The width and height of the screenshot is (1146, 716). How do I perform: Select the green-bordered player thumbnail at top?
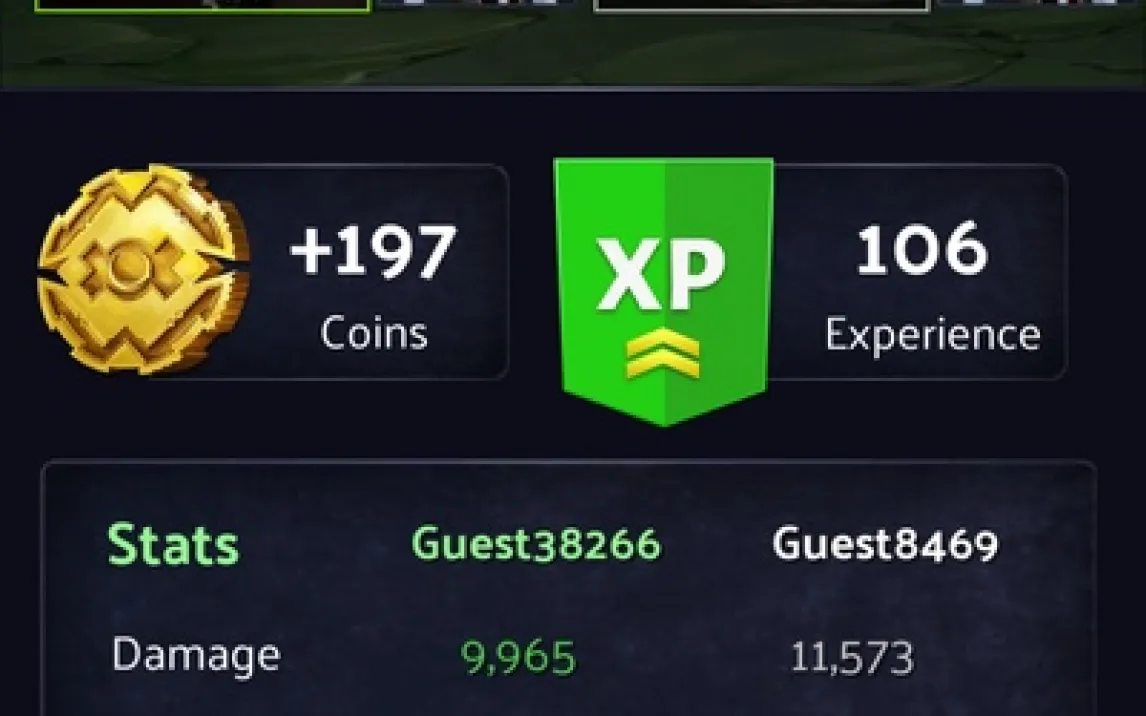tap(202, 5)
